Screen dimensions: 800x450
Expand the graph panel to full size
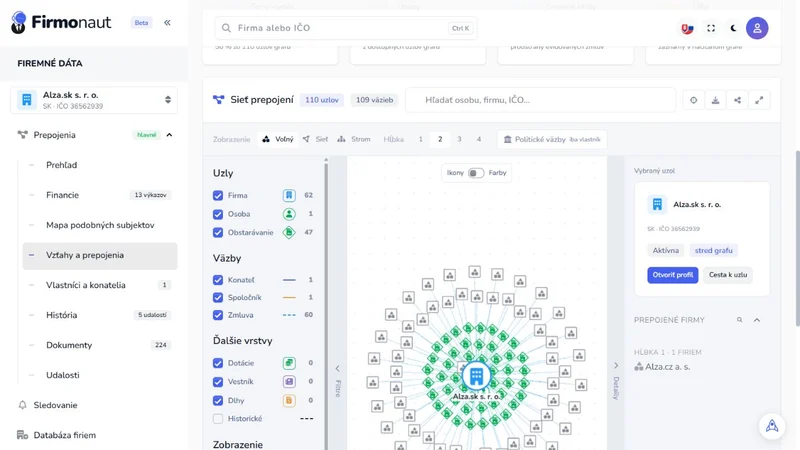tap(759, 100)
